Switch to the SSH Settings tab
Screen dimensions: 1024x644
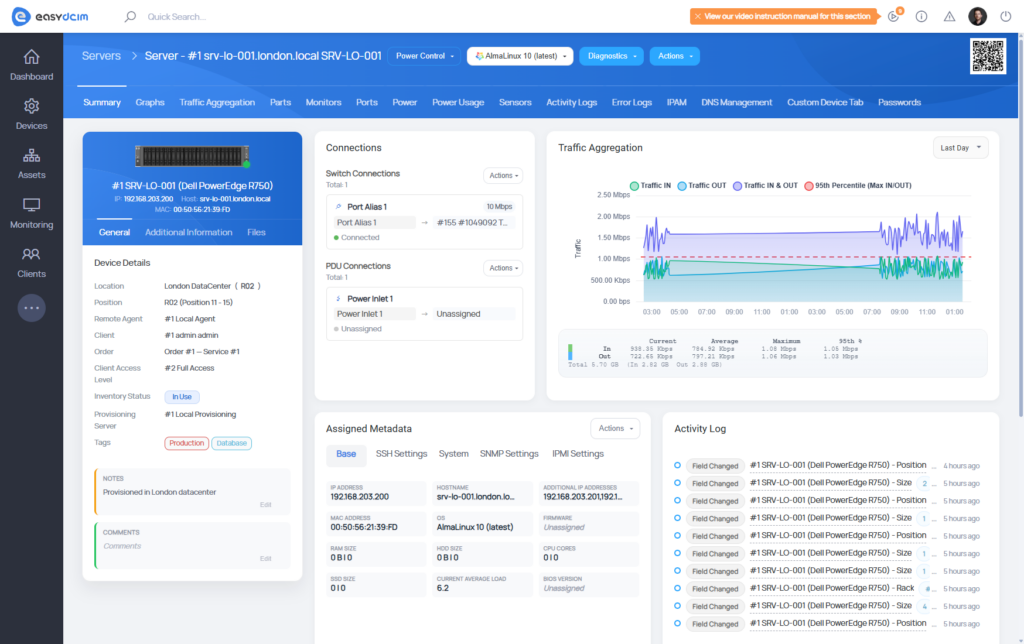point(401,453)
